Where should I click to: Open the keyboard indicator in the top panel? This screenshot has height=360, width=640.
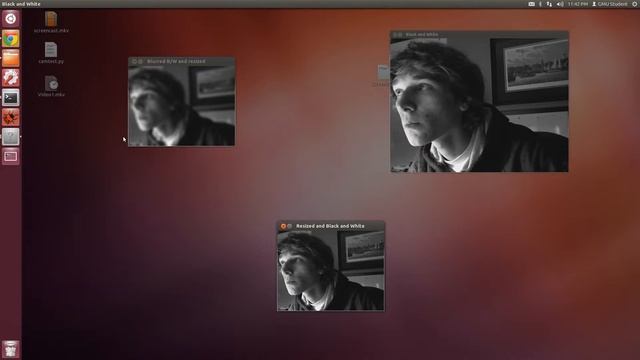531,4
